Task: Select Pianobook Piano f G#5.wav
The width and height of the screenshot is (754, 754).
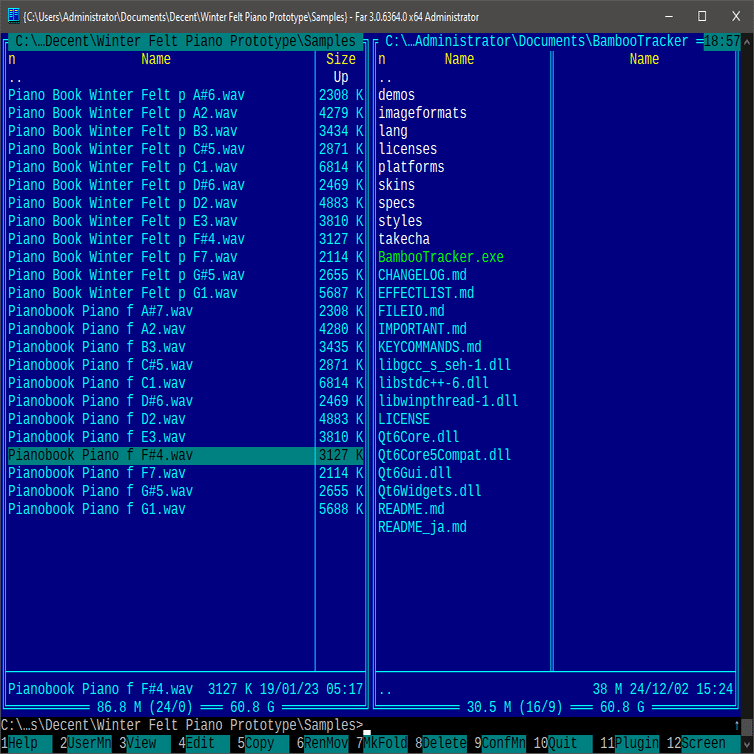Action: (x=100, y=491)
